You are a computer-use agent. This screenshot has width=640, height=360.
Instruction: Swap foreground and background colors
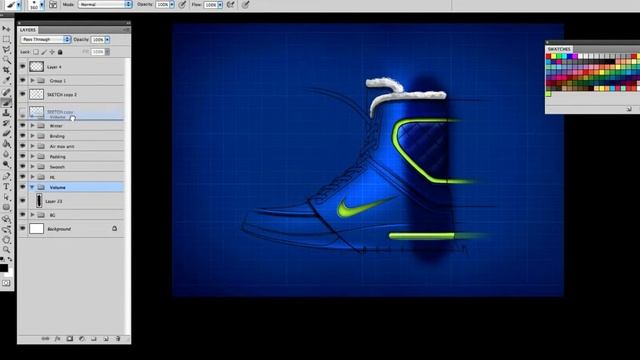[10, 259]
